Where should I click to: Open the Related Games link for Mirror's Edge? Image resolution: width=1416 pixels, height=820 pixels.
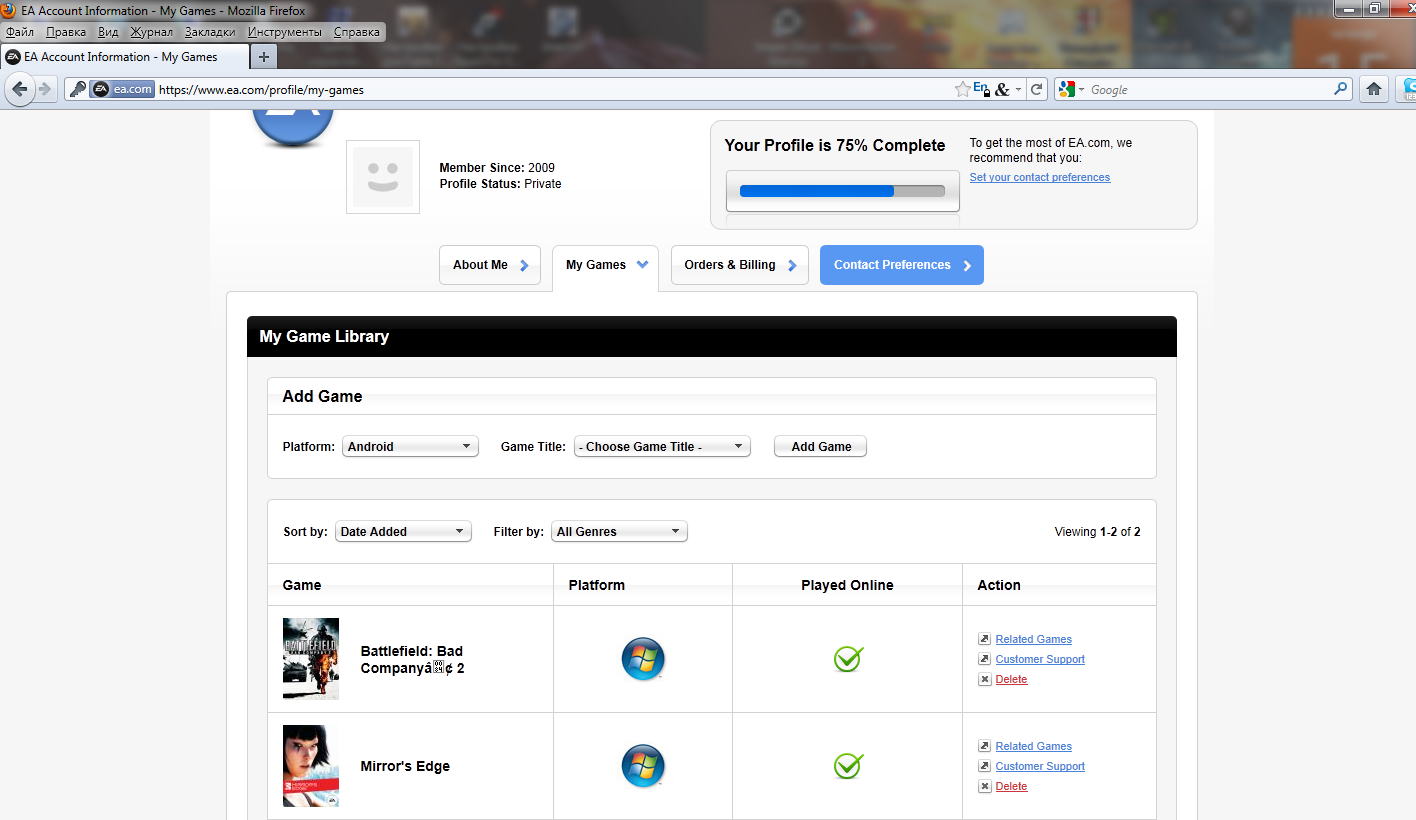(1034, 746)
